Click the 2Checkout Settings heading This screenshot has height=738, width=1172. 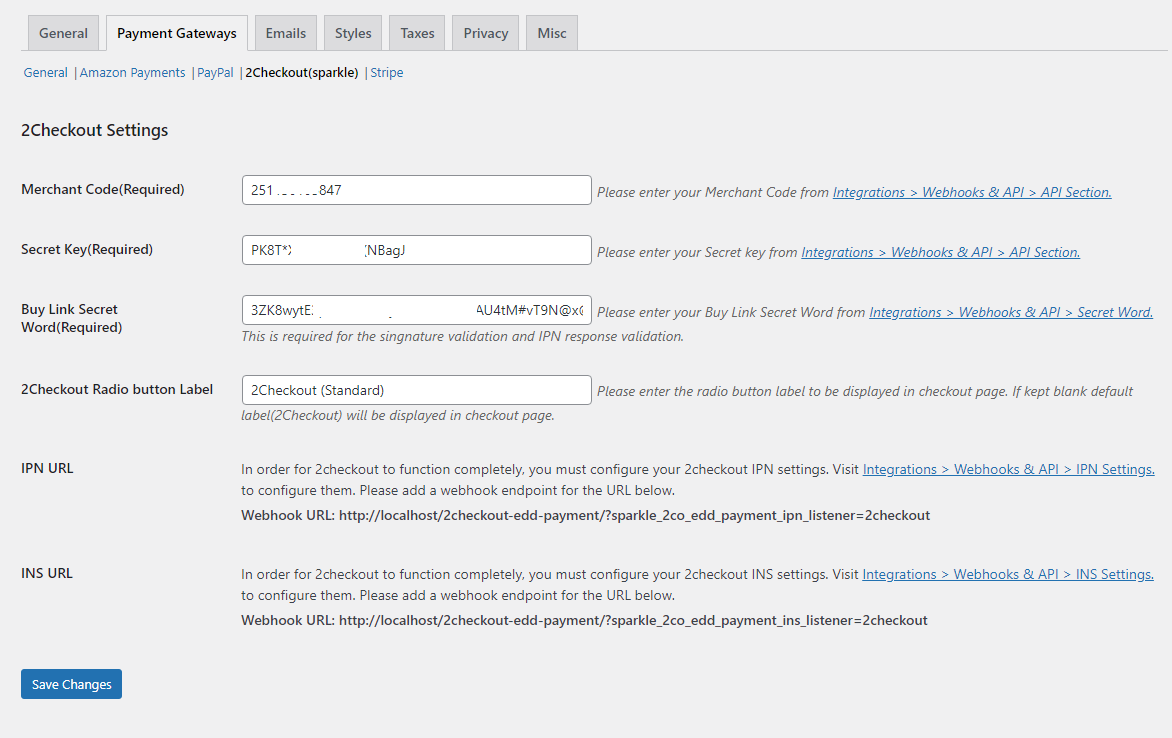pos(94,130)
